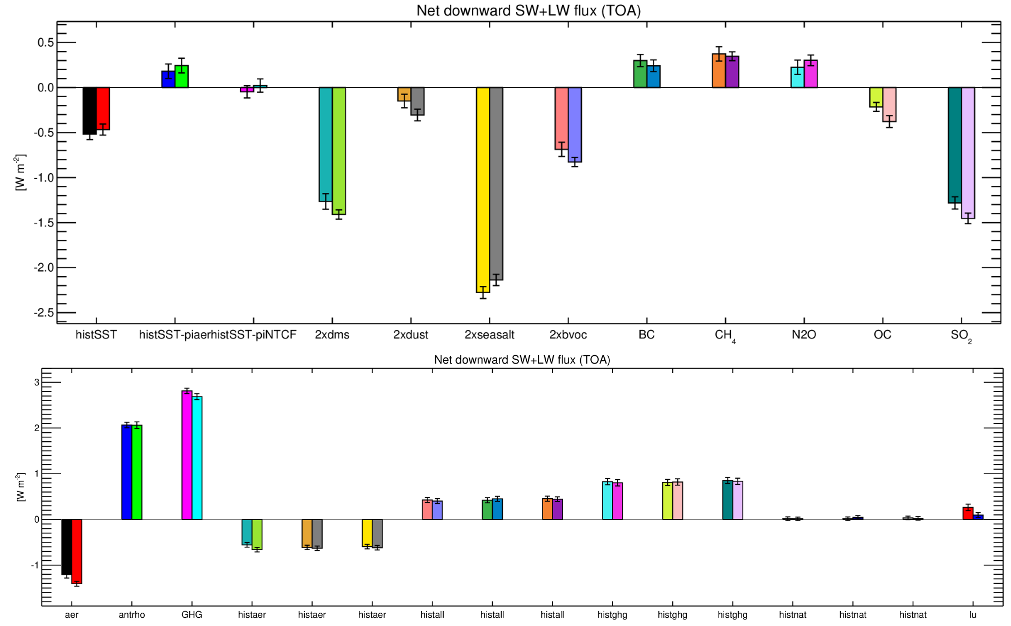Click the black histSST bar

(x=90, y=111)
